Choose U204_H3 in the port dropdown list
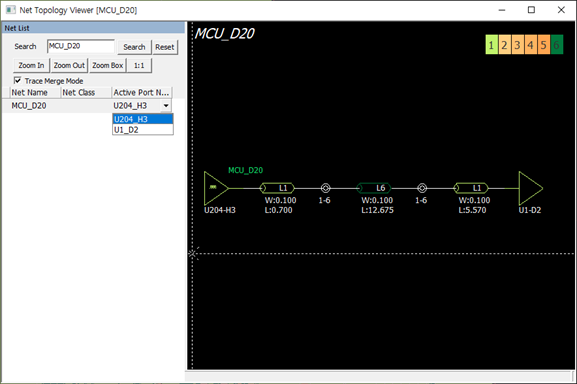The width and height of the screenshot is (577, 384). tap(143, 119)
